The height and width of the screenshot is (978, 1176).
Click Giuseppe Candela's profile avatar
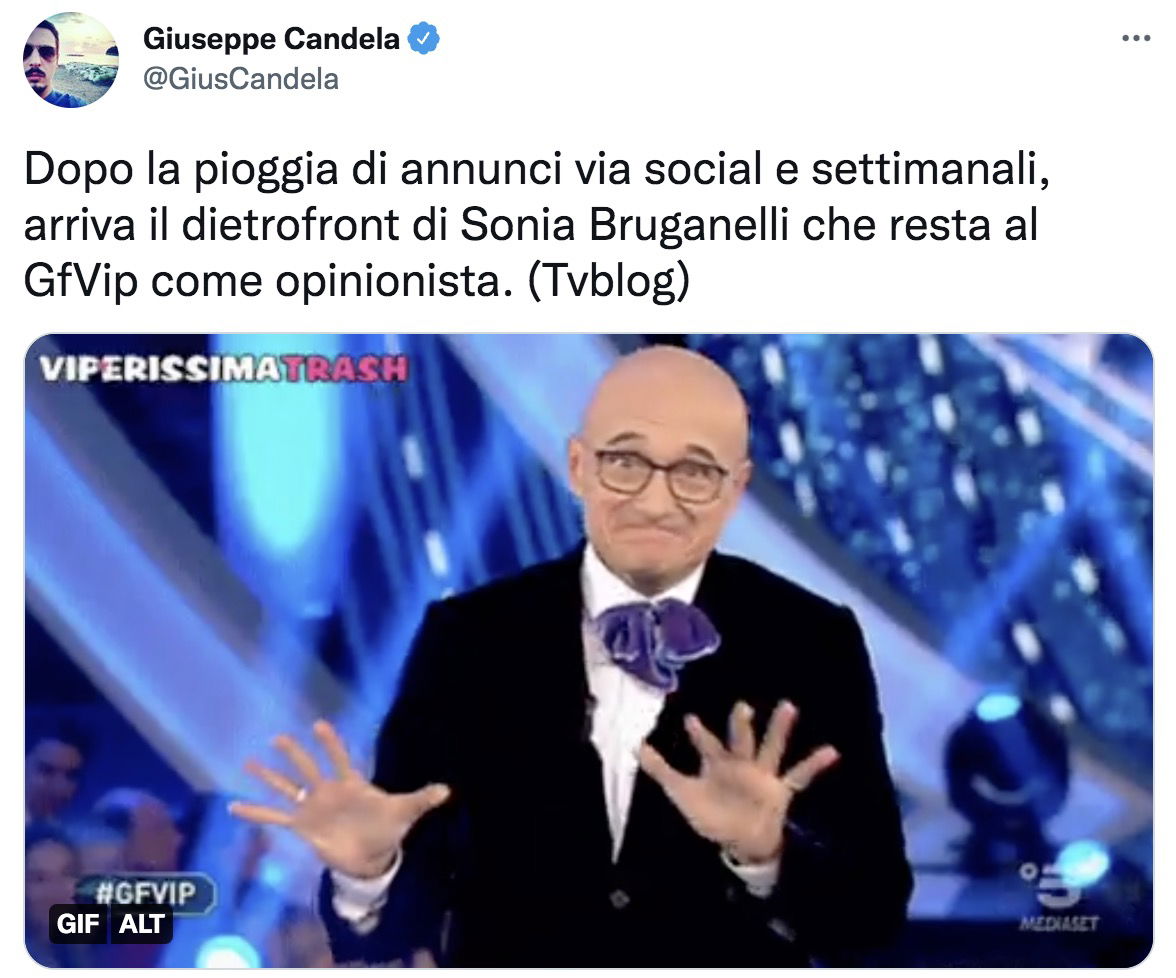coord(70,60)
